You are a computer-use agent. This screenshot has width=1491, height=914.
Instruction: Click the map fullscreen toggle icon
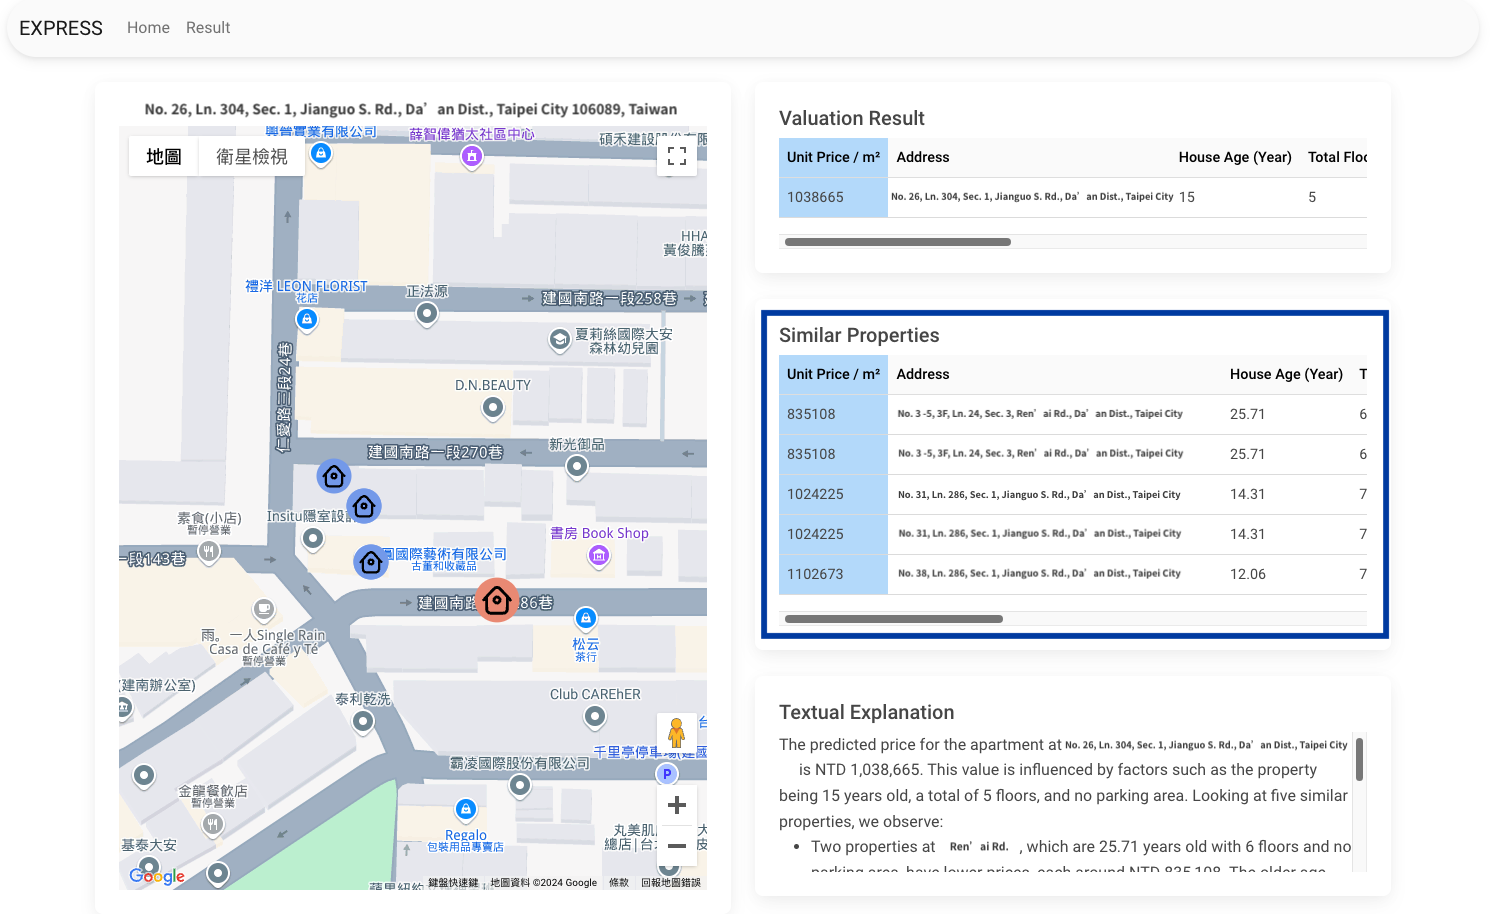(677, 156)
